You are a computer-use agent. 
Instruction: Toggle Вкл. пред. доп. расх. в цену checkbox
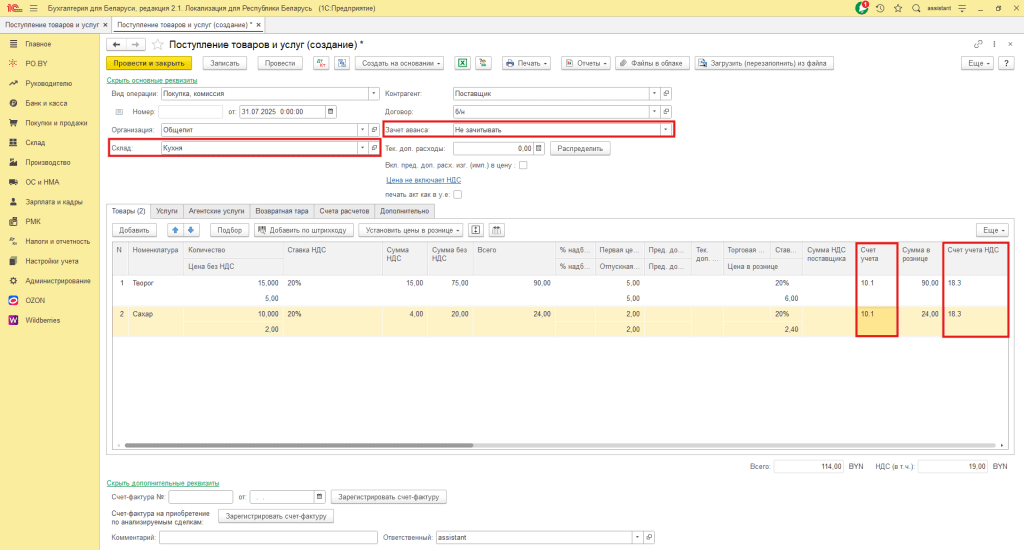tap(523, 165)
